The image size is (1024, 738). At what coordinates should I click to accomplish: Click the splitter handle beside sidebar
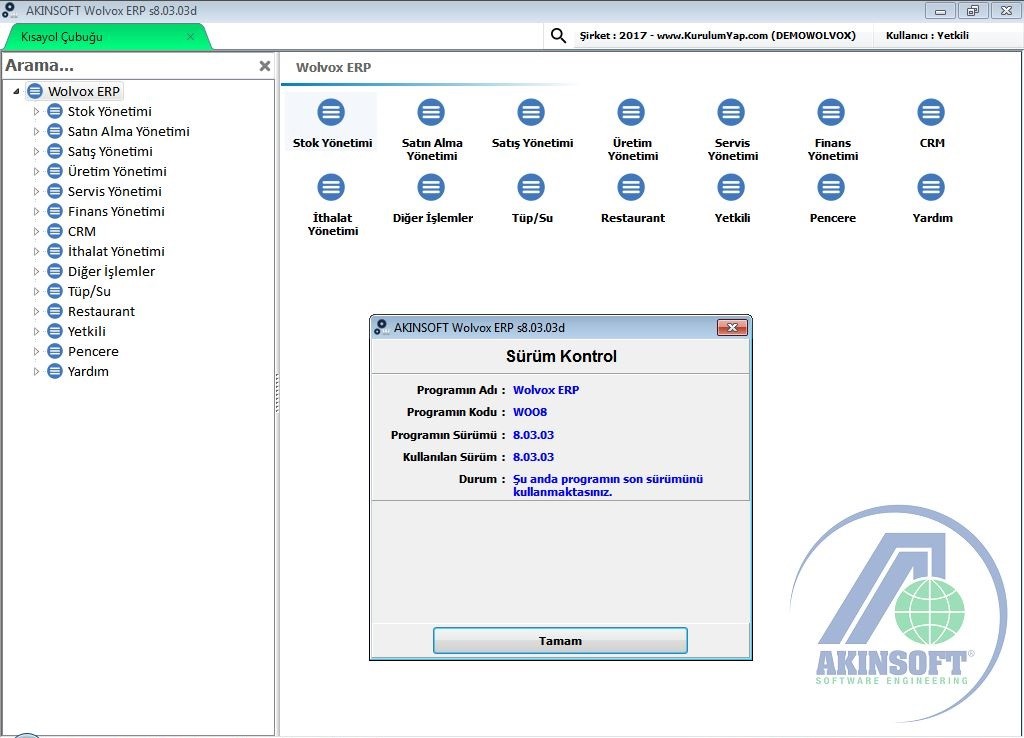coord(277,393)
